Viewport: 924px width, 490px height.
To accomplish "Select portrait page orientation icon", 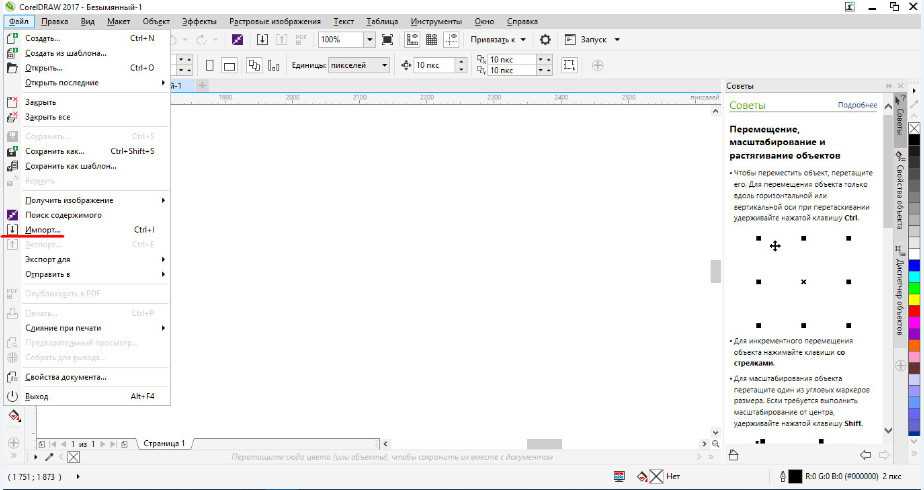I will coord(210,65).
